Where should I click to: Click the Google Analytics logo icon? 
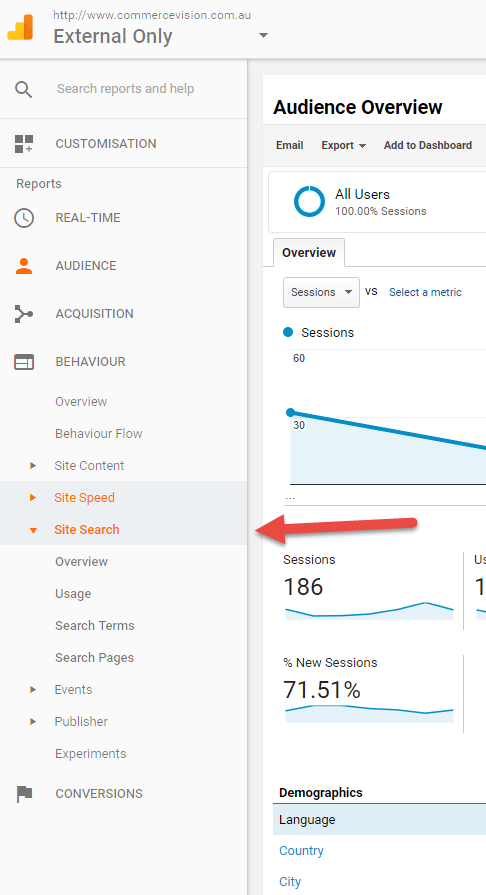tap(20, 27)
